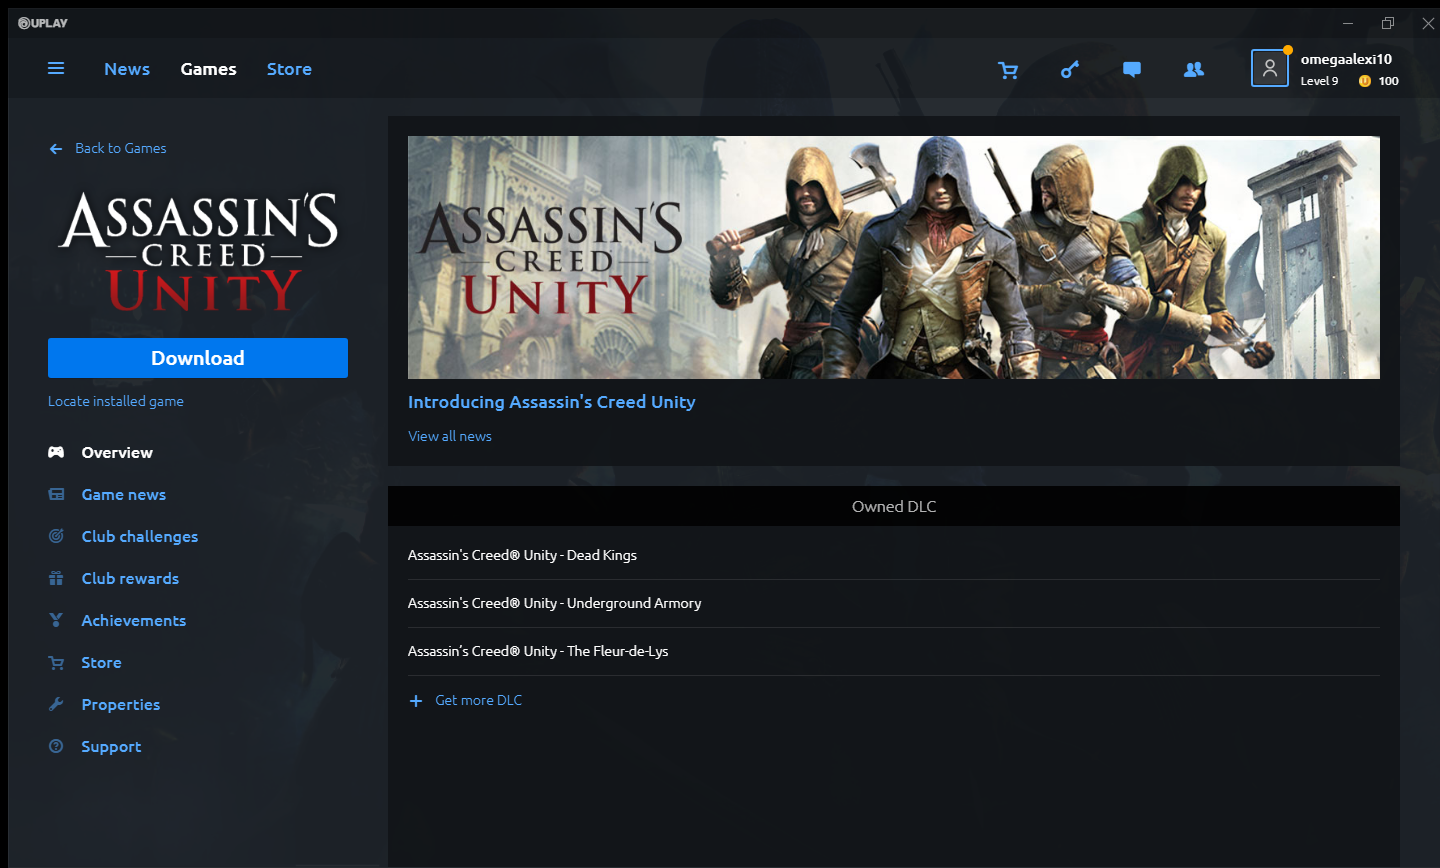The height and width of the screenshot is (868, 1440).
Task: Open Achievements section
Action: 133,621
